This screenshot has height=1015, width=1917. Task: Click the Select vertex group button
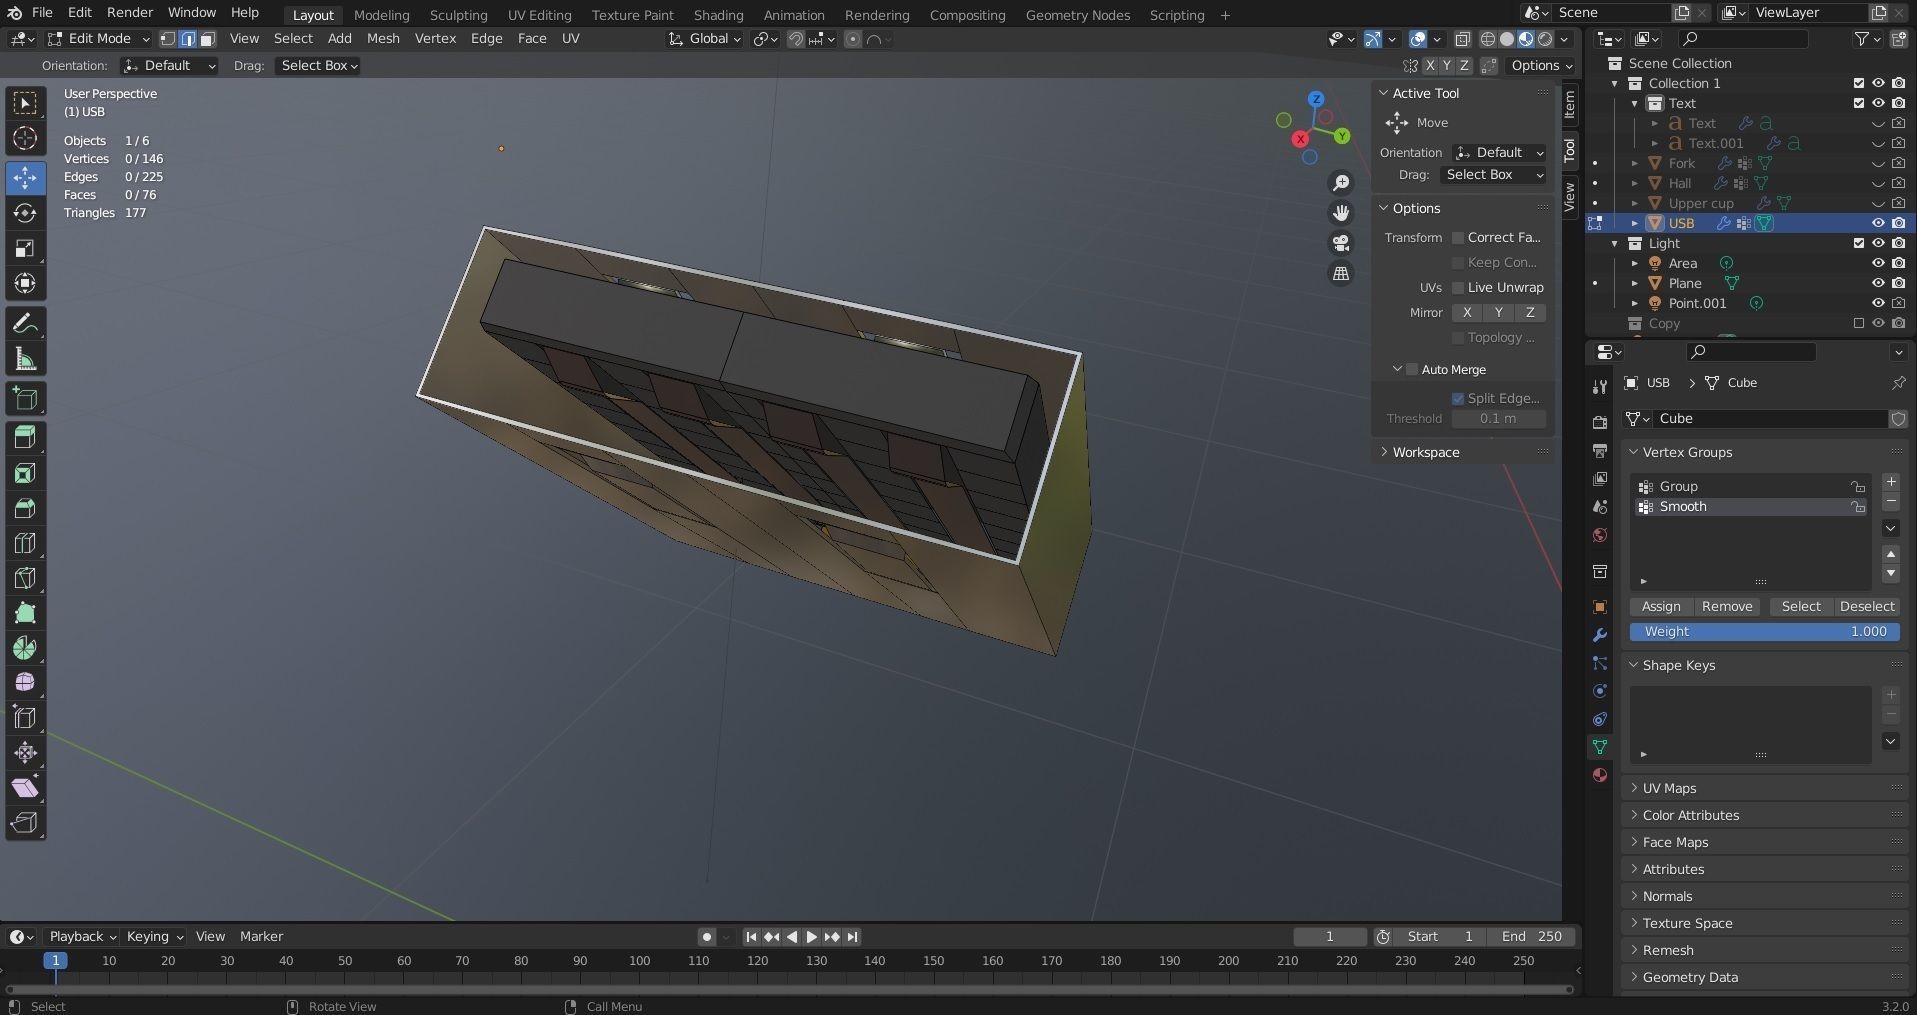click(x=1801, y=607)
